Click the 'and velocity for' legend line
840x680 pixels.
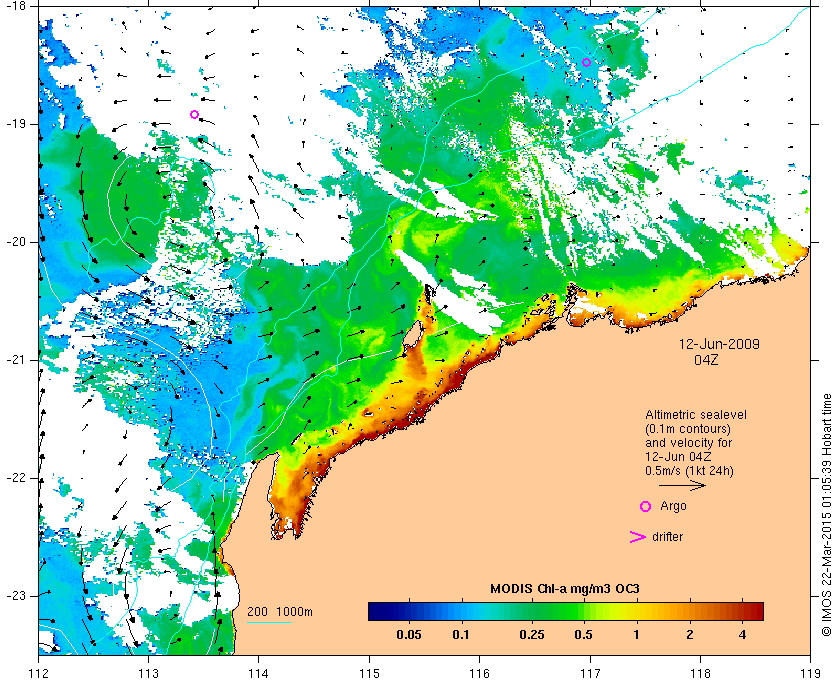688,443
